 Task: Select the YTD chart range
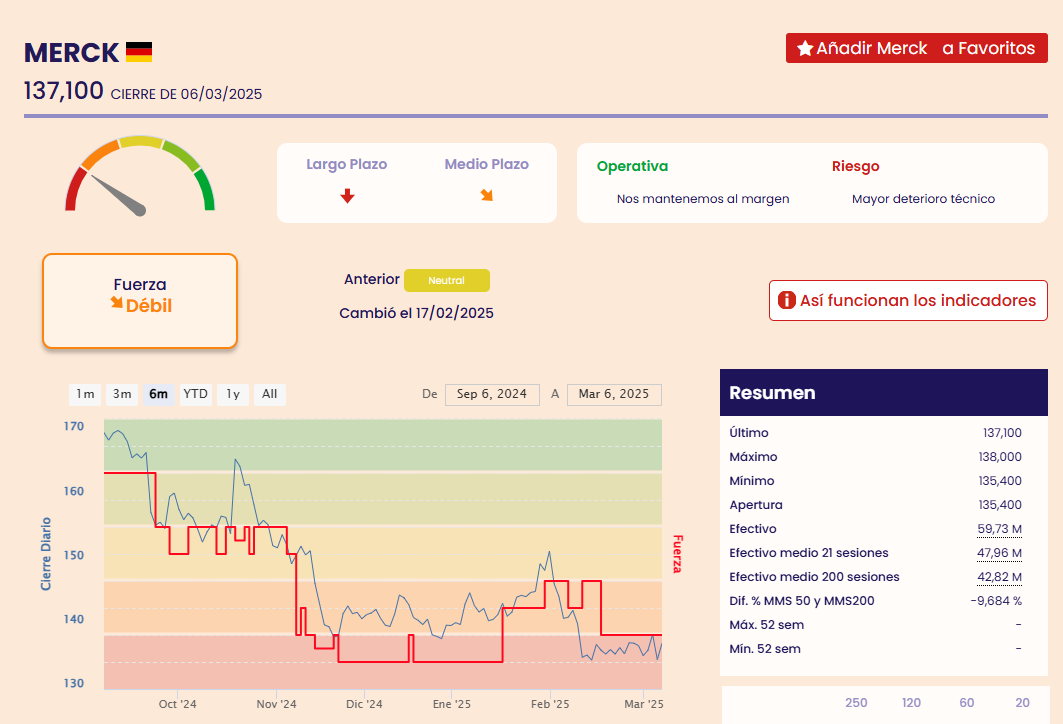[196, 395]
